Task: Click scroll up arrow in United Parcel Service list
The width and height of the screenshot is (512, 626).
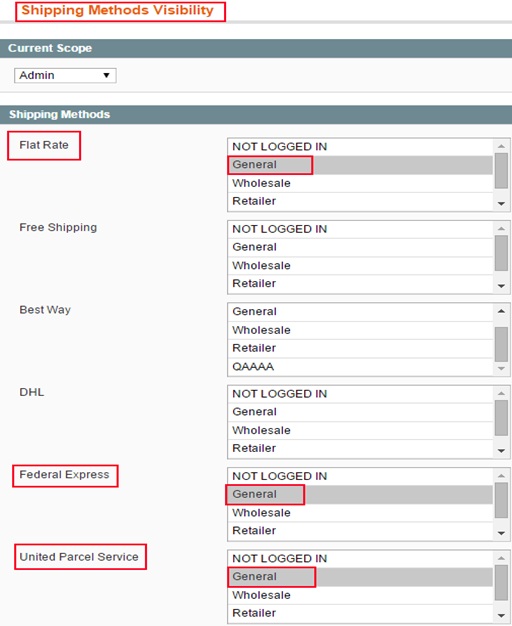Action: (501, 558)
